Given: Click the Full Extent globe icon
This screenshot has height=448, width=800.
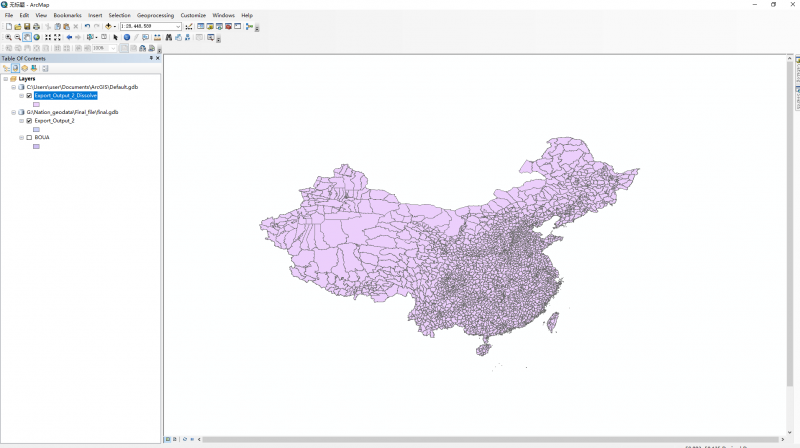Looking at the screenshot, I should point(36,37).
